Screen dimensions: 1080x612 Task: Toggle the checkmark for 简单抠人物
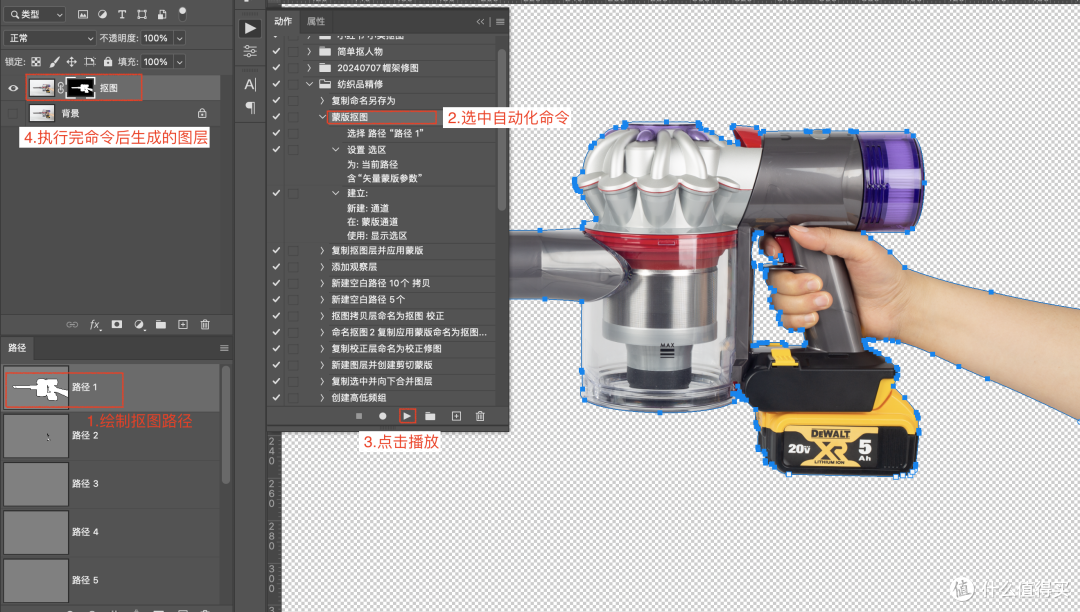pos(276,52)
